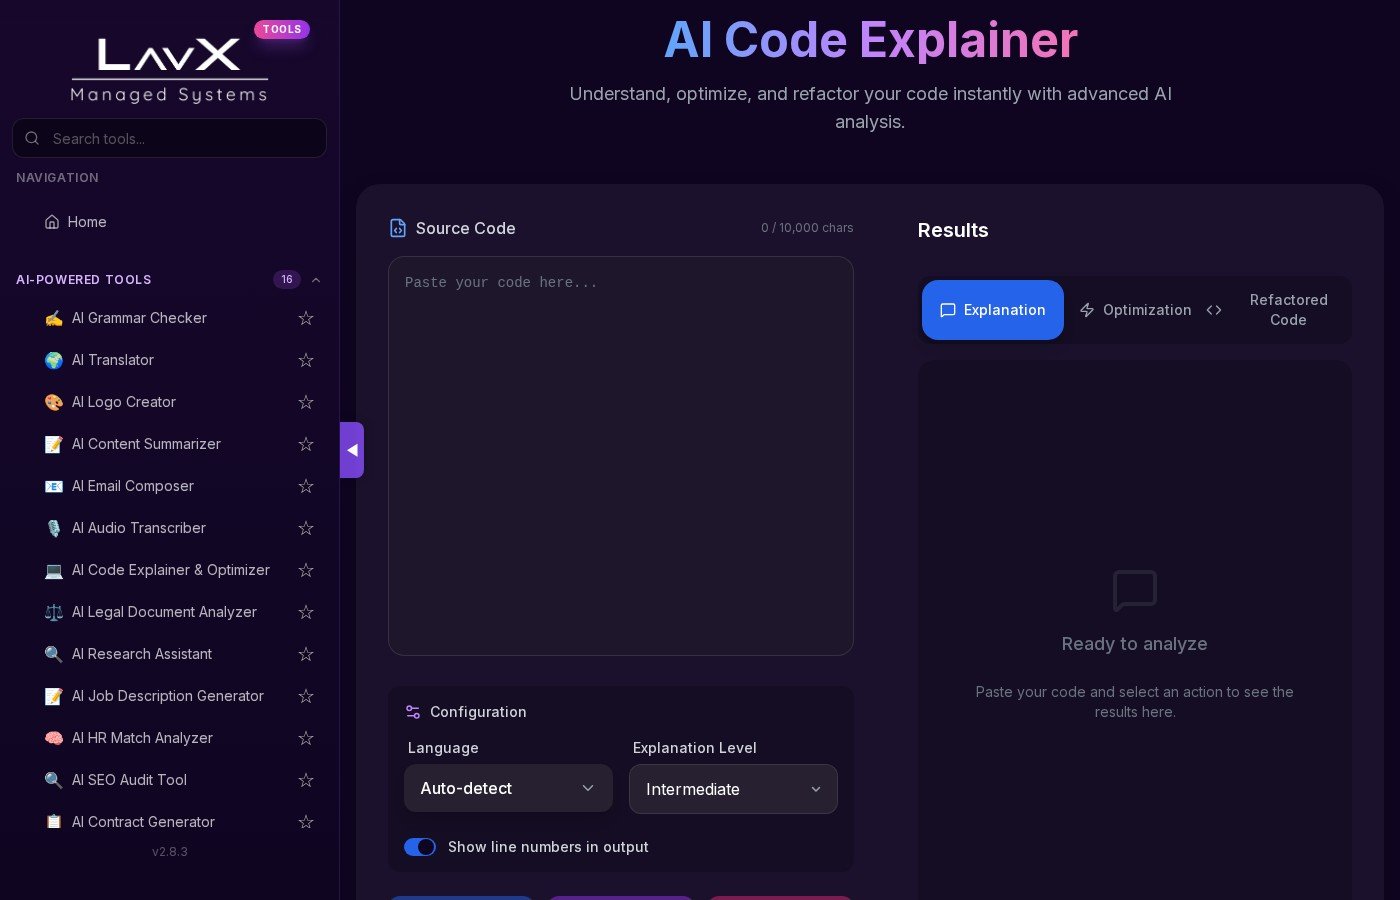Click the AI Translator globe icon
This screenshot has width=1400, height=900.
(54, 360)
